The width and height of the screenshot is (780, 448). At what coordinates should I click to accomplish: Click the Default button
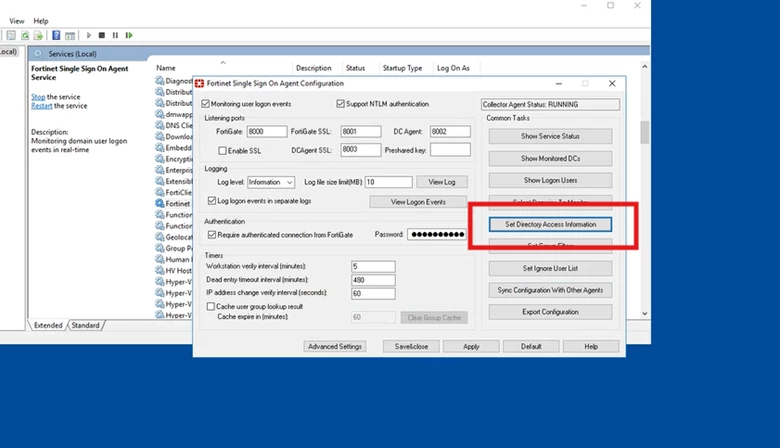531,347
